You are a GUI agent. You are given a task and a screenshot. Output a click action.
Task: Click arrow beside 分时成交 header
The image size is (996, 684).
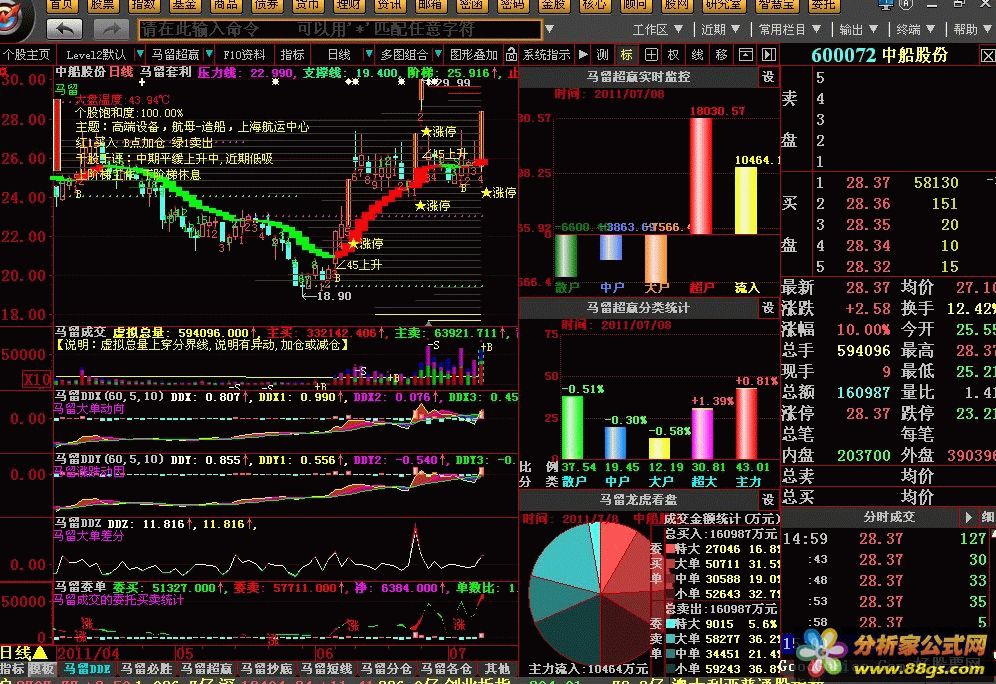[968, 518]
